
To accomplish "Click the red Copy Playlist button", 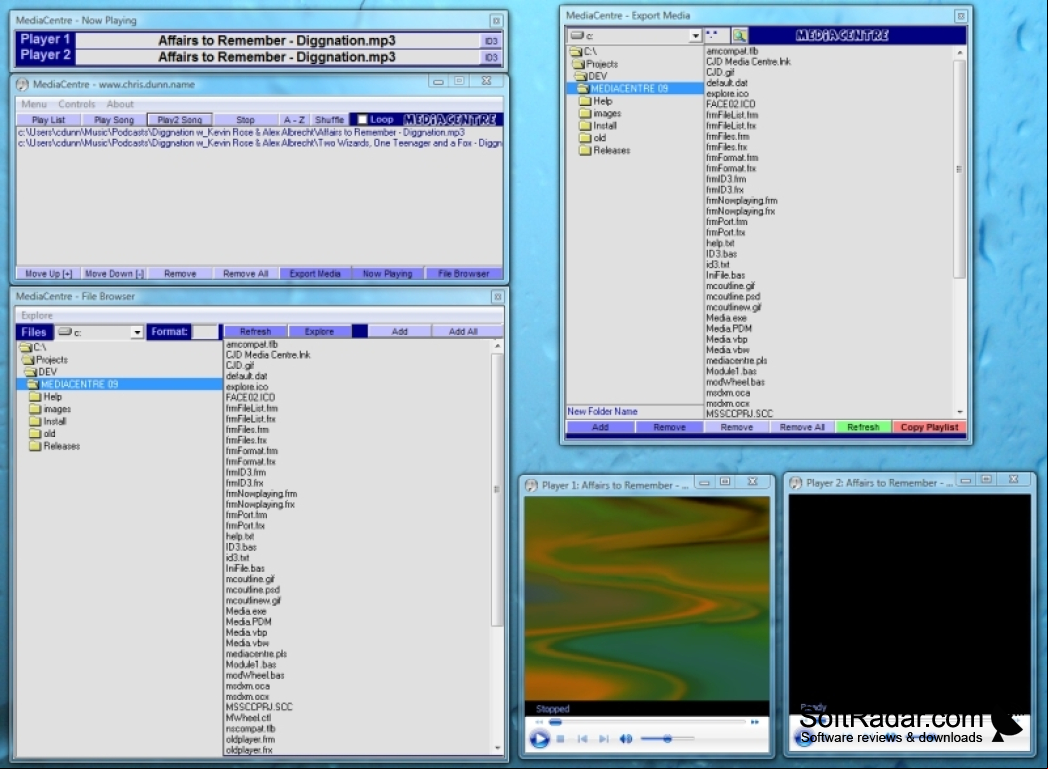I will point(930,428).
